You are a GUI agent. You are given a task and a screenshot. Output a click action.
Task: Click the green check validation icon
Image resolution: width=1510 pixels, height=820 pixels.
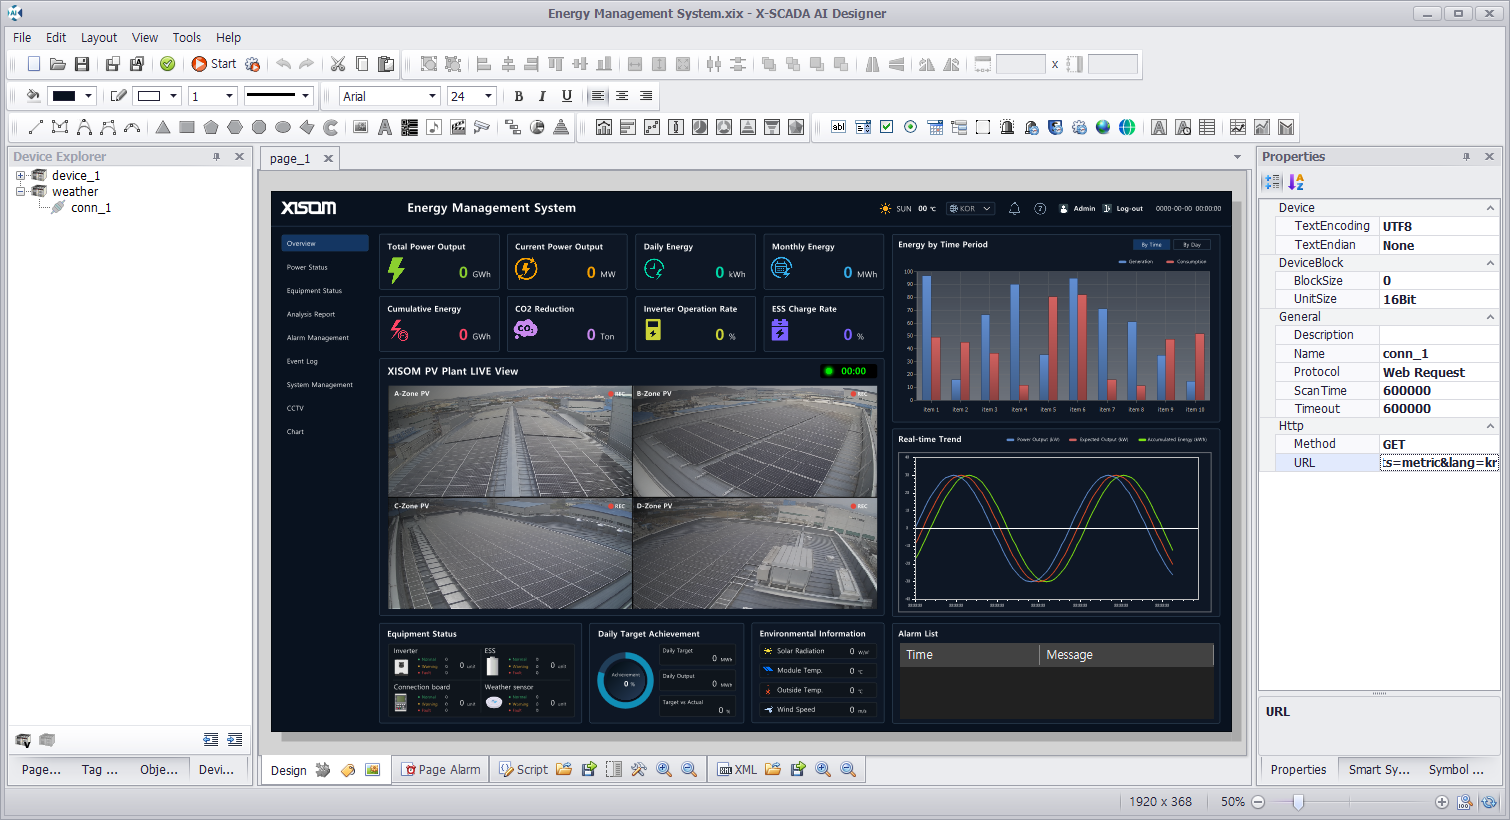point(167,64)
